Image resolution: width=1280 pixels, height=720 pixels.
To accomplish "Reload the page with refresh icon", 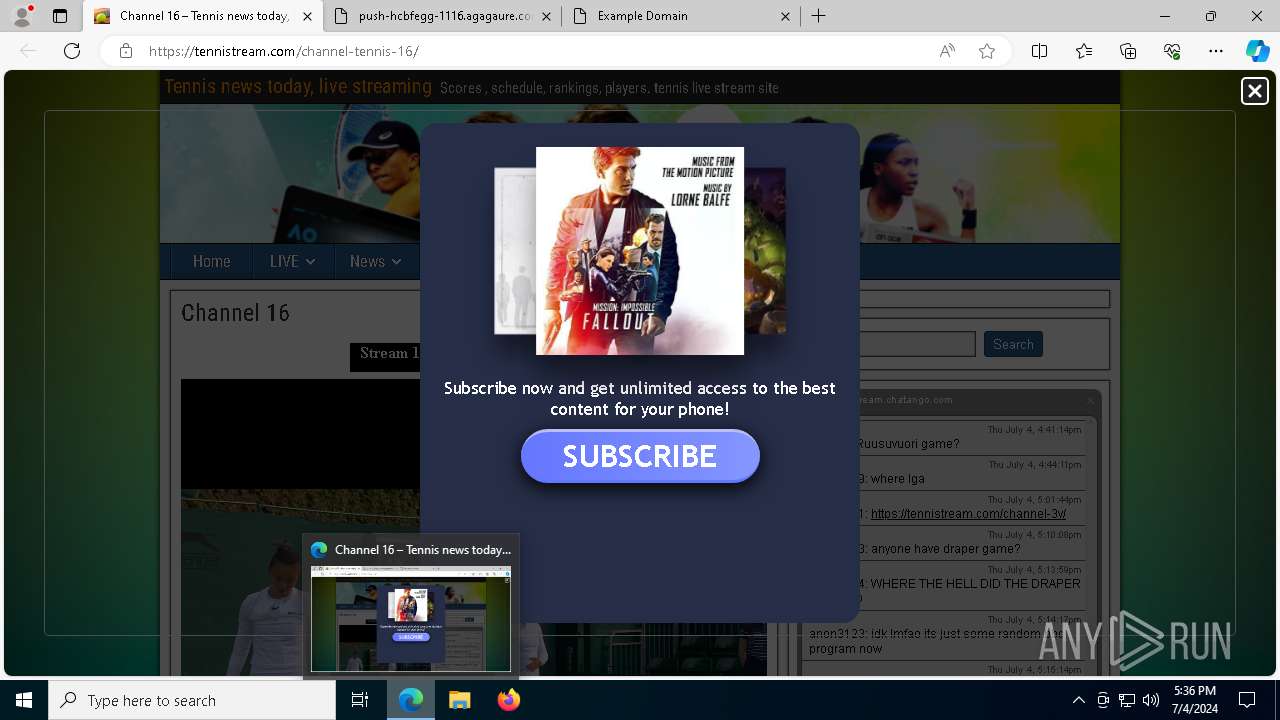I will [72, 51].
